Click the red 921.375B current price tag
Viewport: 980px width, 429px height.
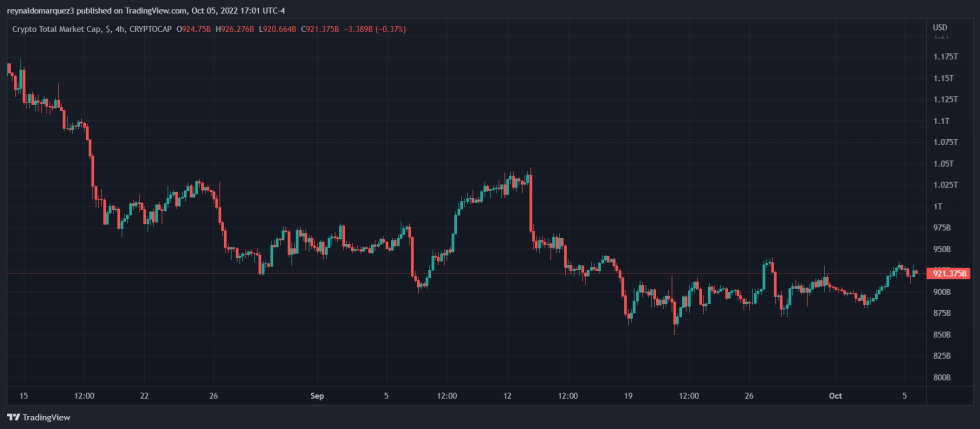pyautogui.click(x=949, y=274)
